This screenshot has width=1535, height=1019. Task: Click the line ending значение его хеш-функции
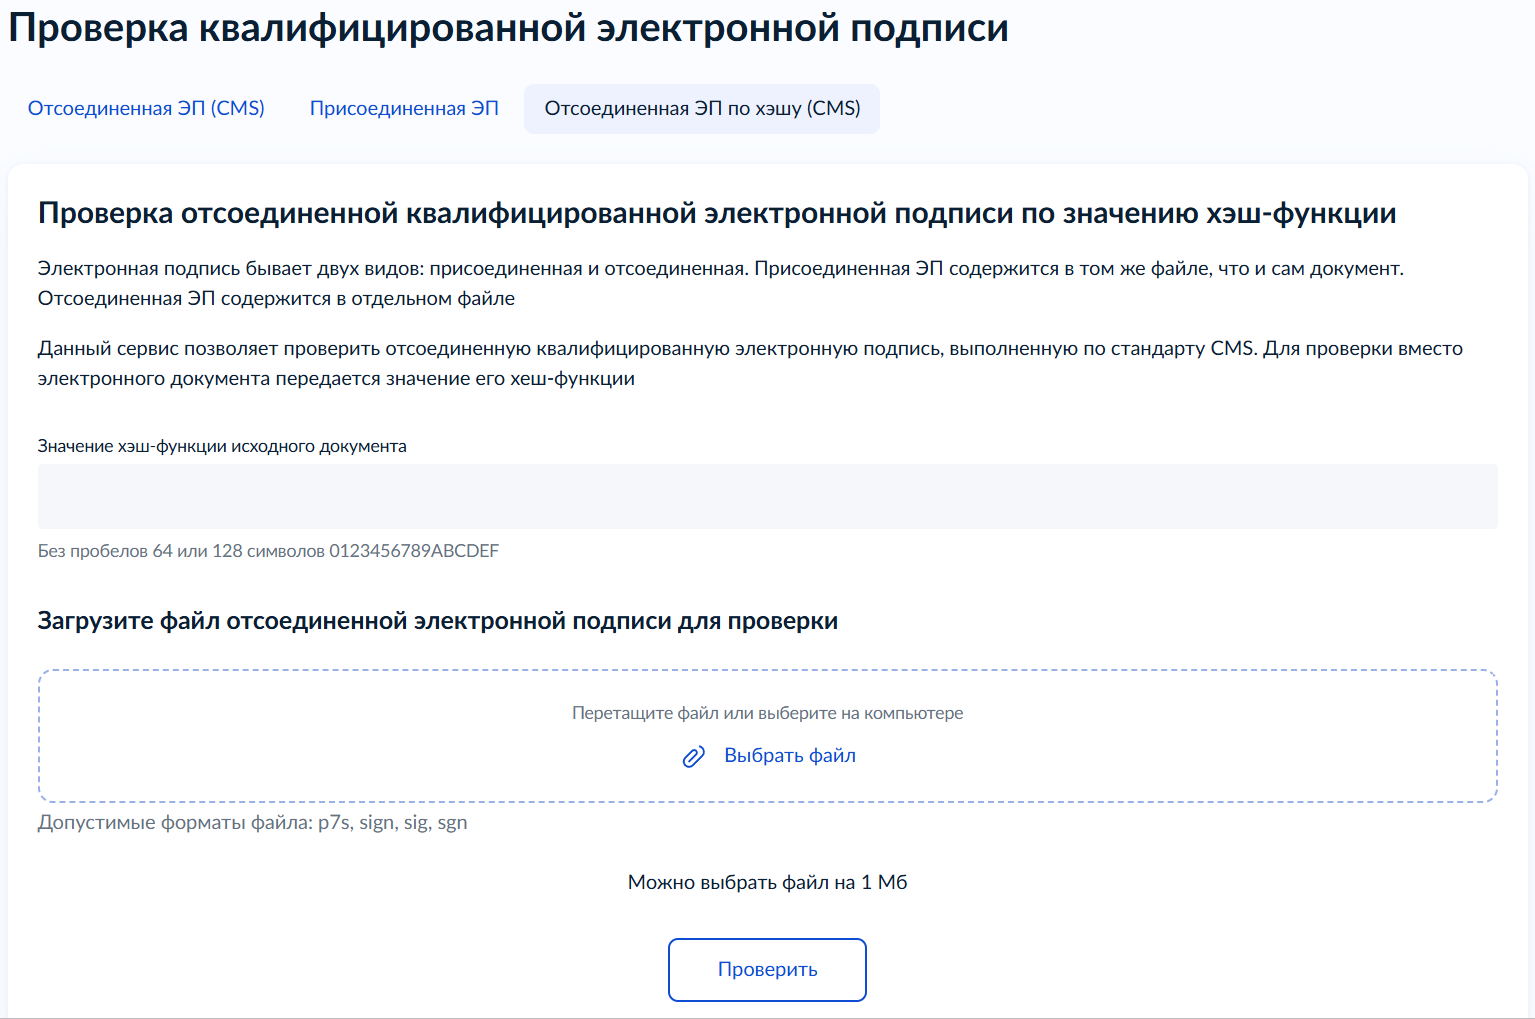tap(336, 379)
